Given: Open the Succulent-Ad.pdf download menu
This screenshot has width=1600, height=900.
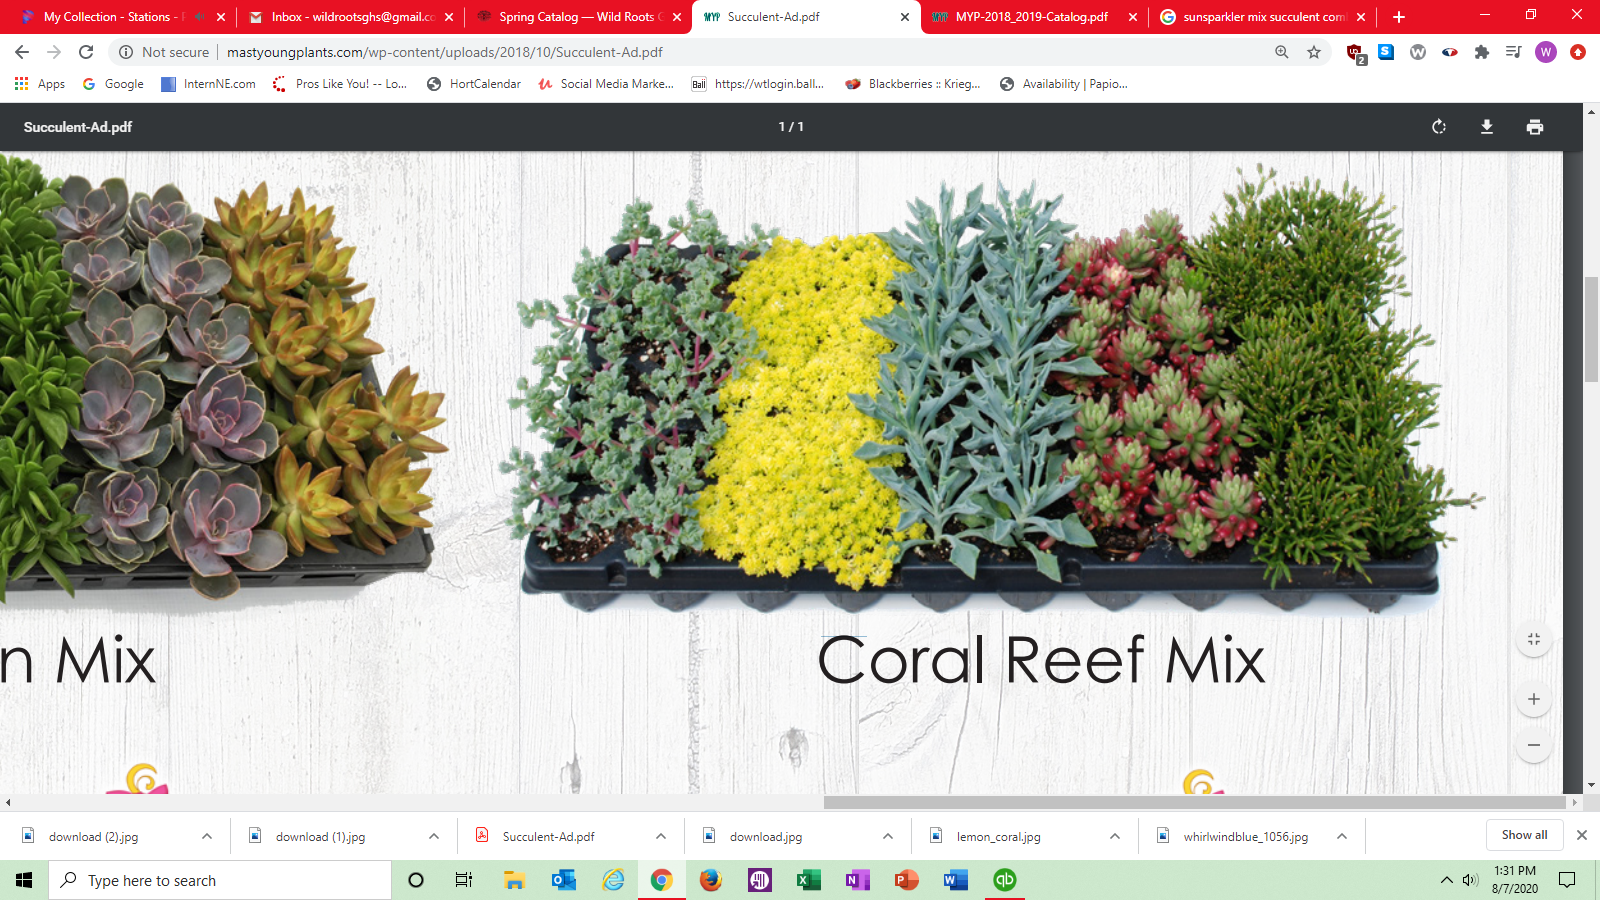Looking at the screenshot, I should coord(659,835).
